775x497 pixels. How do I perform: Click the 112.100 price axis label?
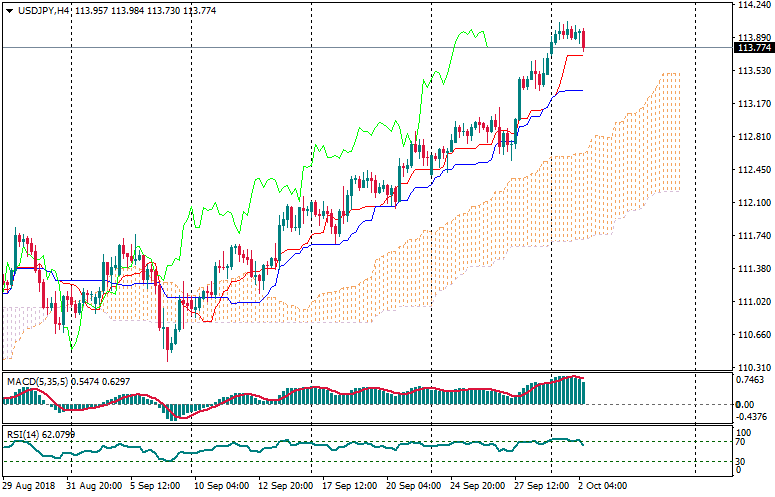click(x=752, y=203)
